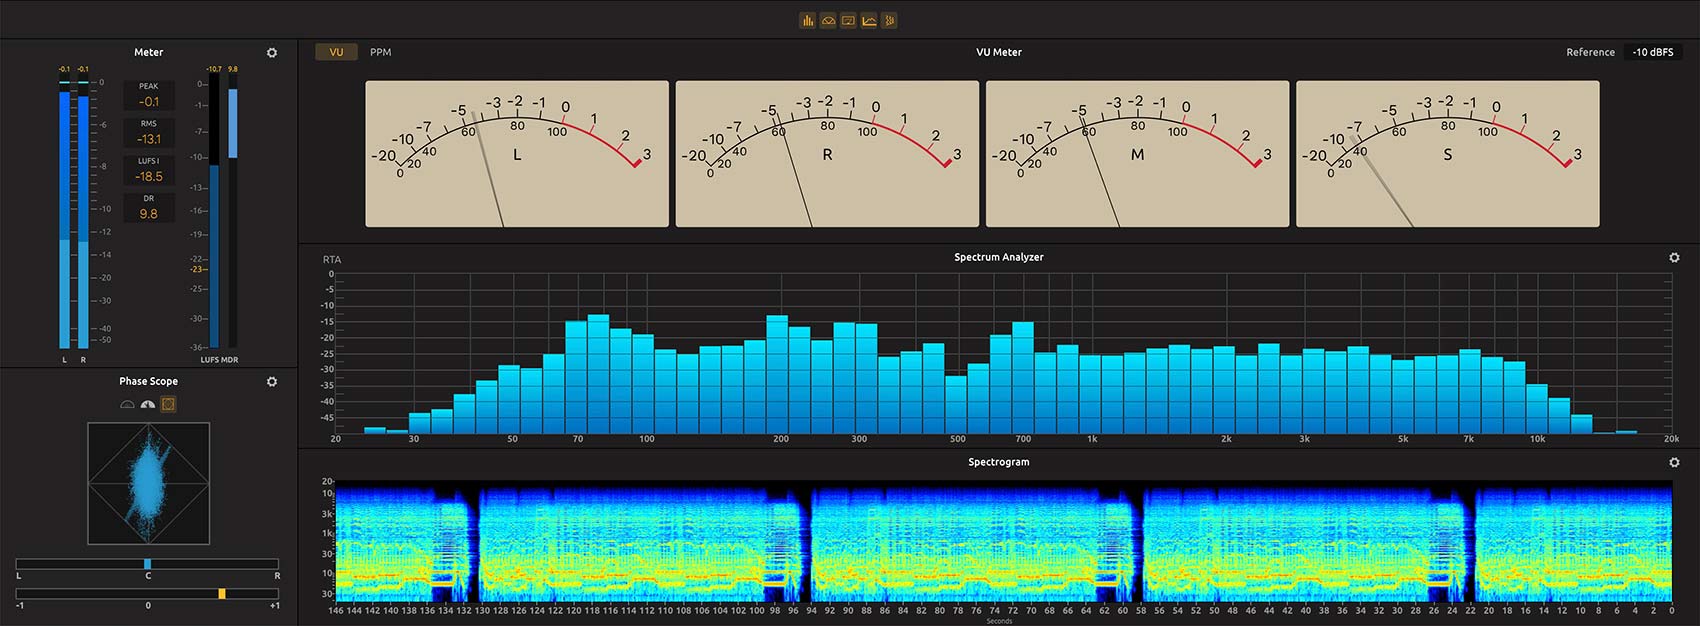This screenshot has height=626, width=1700.
Task: Open the -10 dBFS reference dropdown
Action: [x=1653, y=52]
